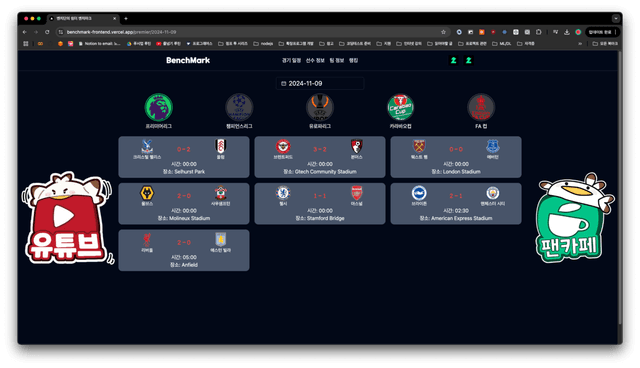Click the BenchMark logo
This screenshot has height=368, width=640.
pyautogui.click(x=188, y=60)
